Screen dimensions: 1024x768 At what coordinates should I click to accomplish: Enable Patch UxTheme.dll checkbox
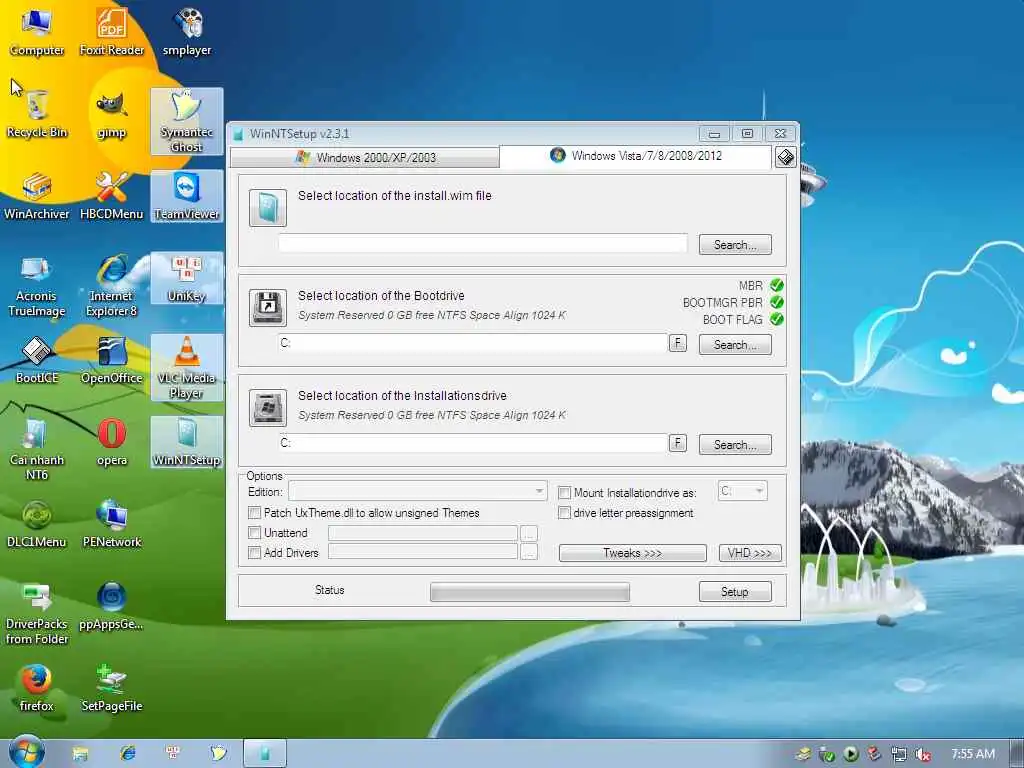coord(255,513)
